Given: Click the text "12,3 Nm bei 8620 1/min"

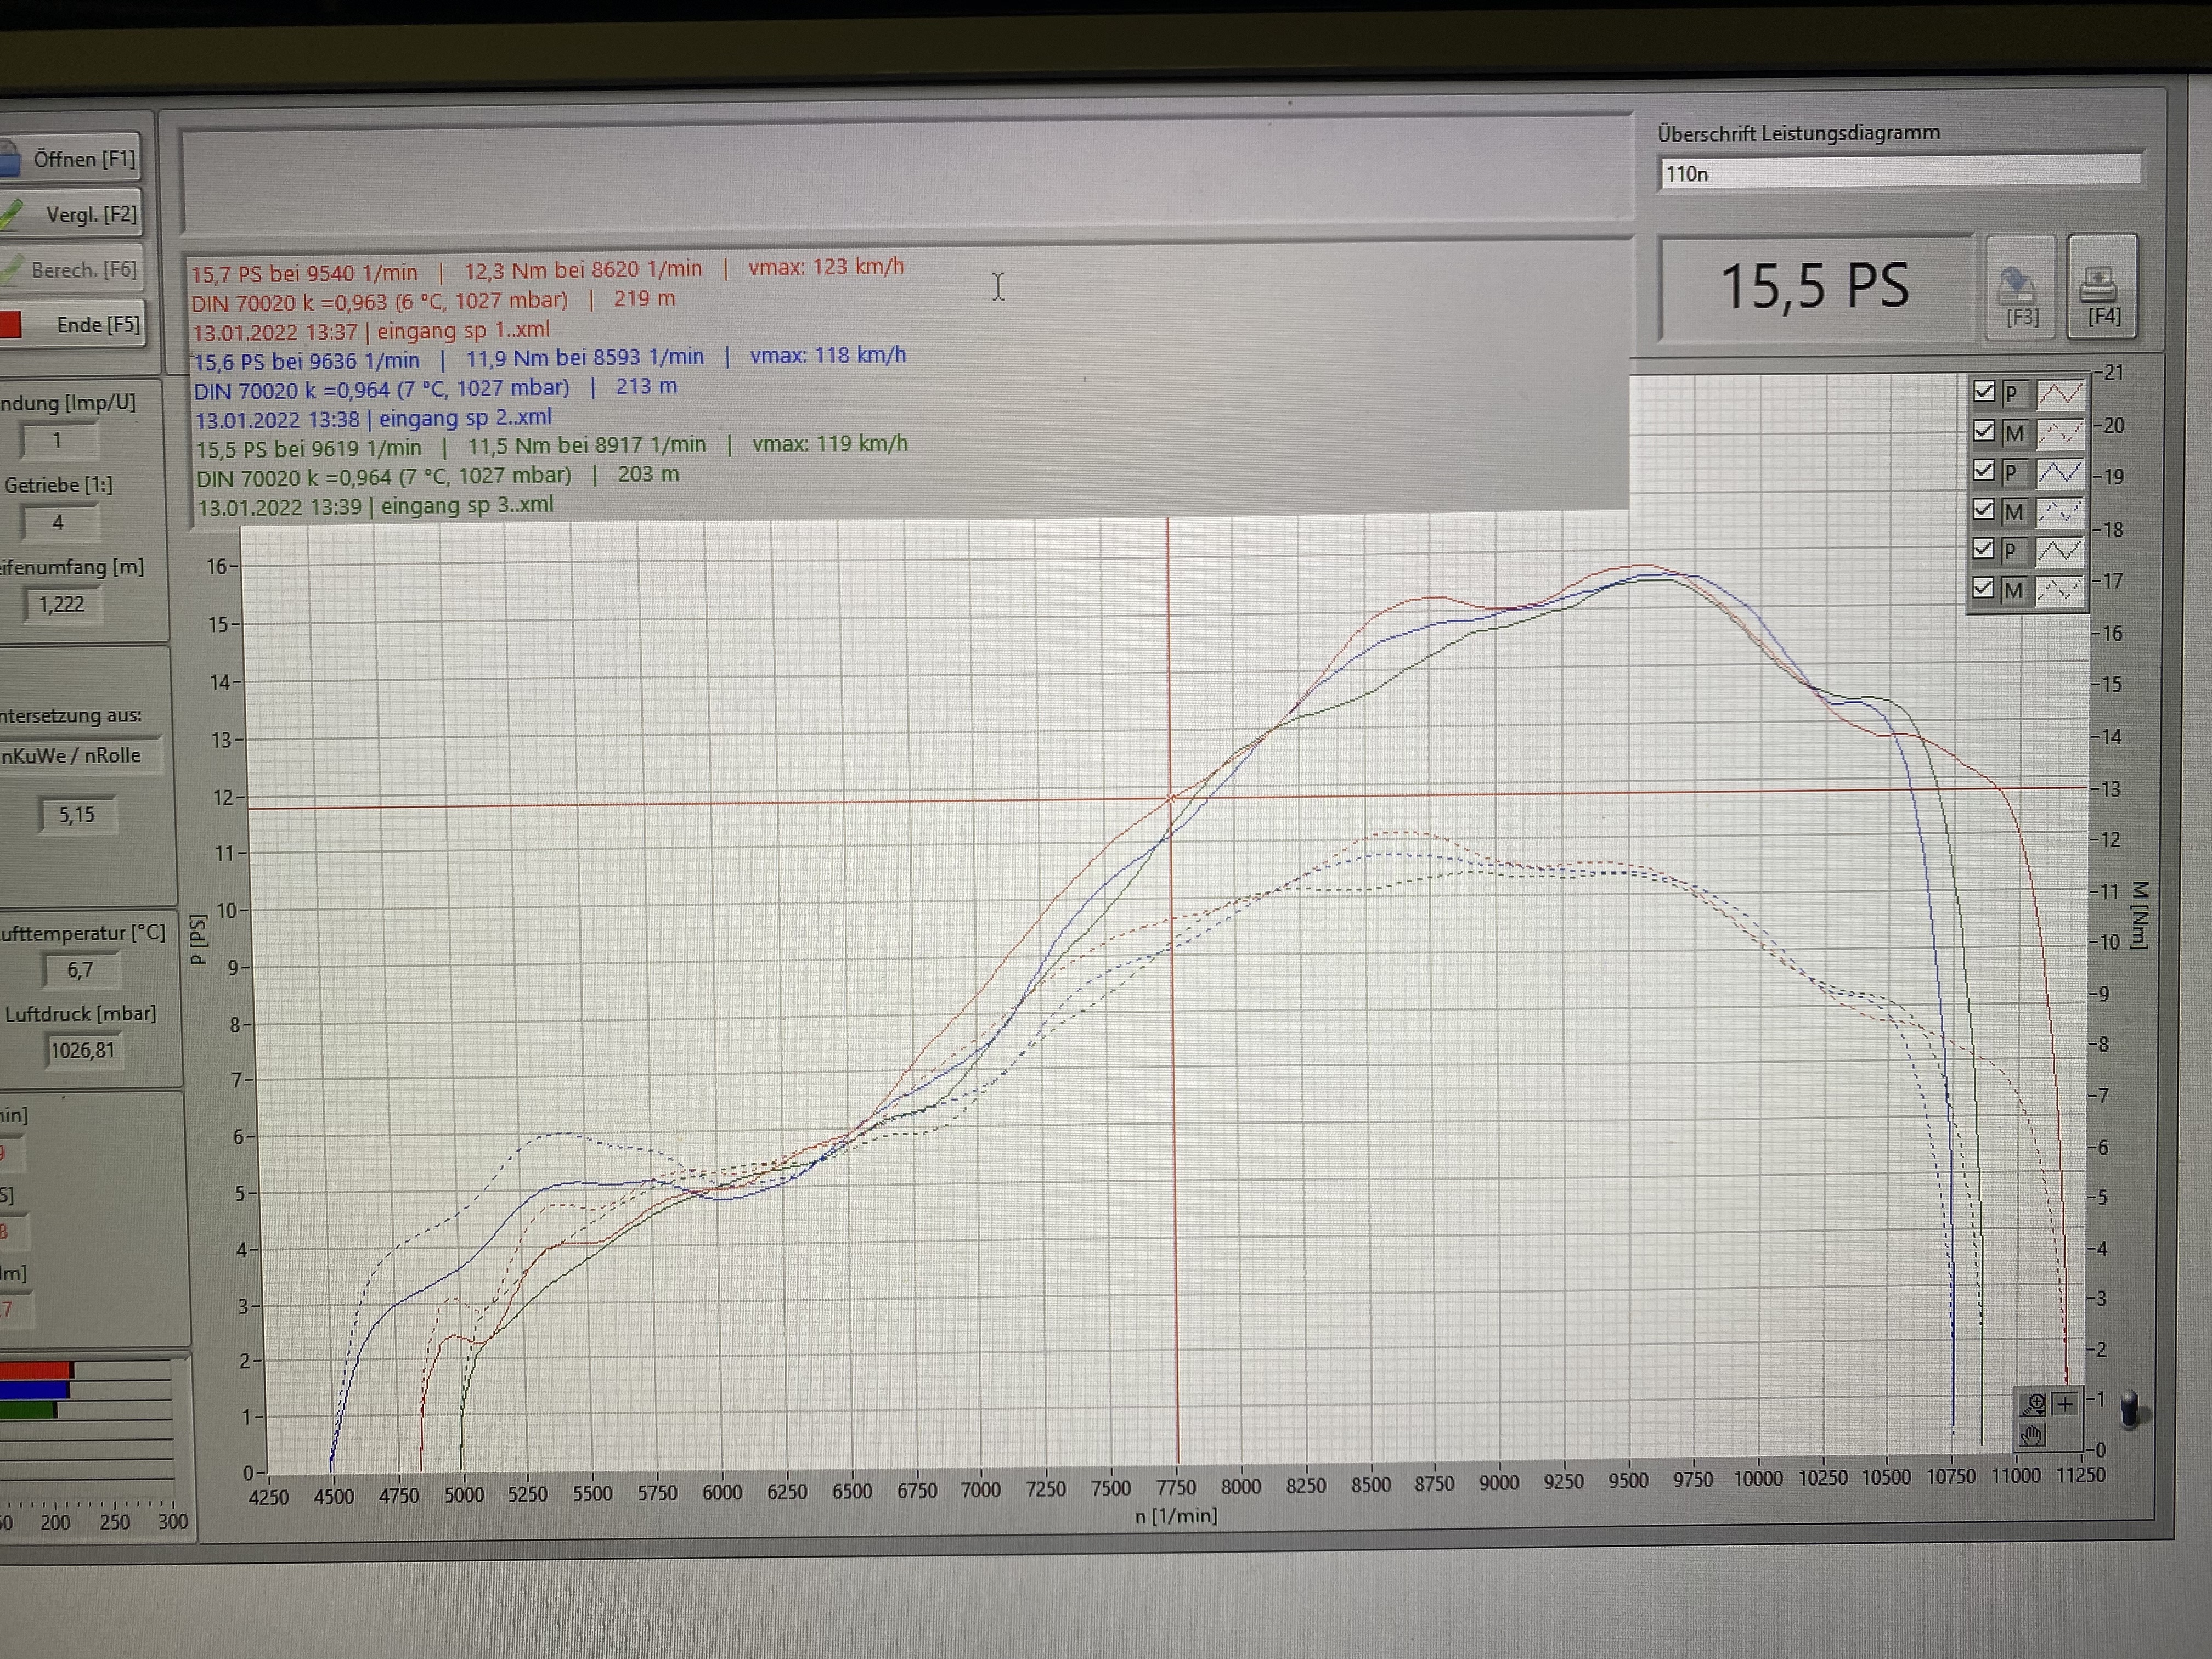Looking at the screenshot, I should 583,270.
